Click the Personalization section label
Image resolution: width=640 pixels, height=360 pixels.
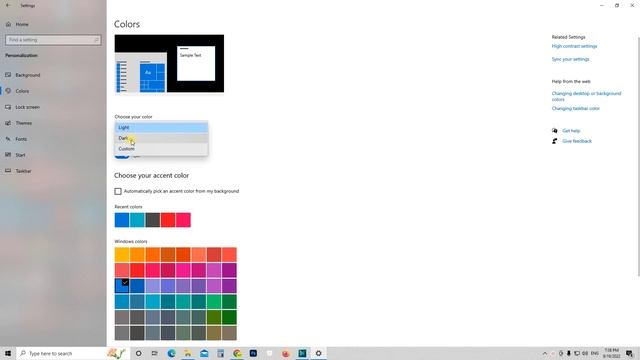21,56
